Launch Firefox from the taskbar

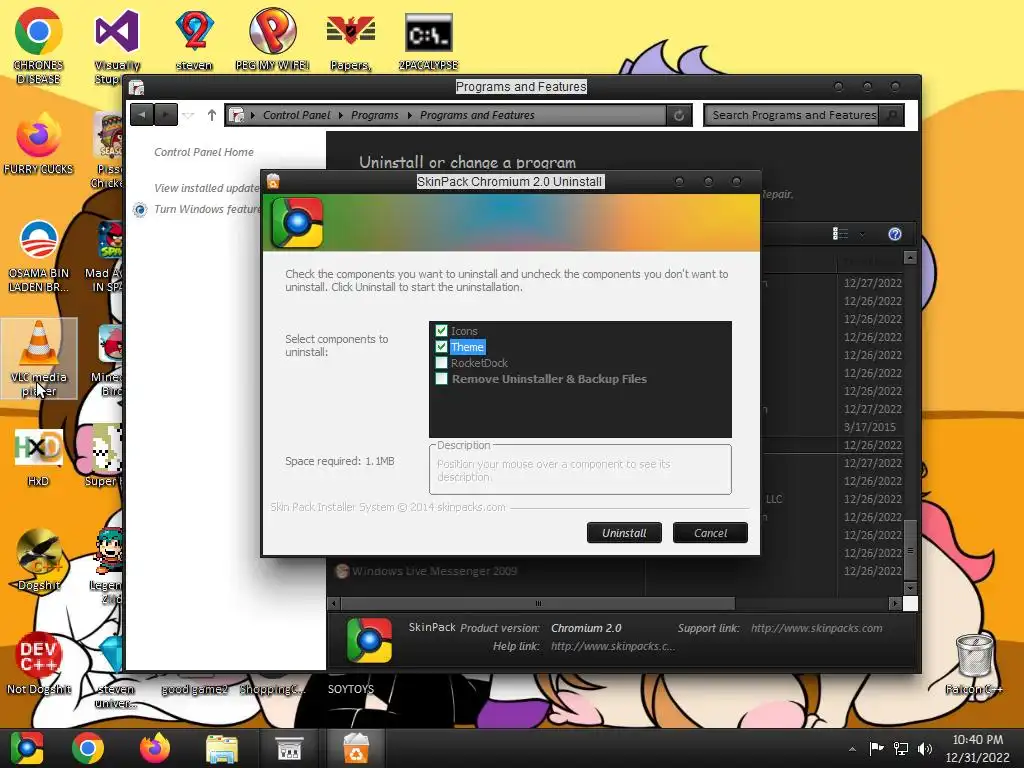coord(155,748)
